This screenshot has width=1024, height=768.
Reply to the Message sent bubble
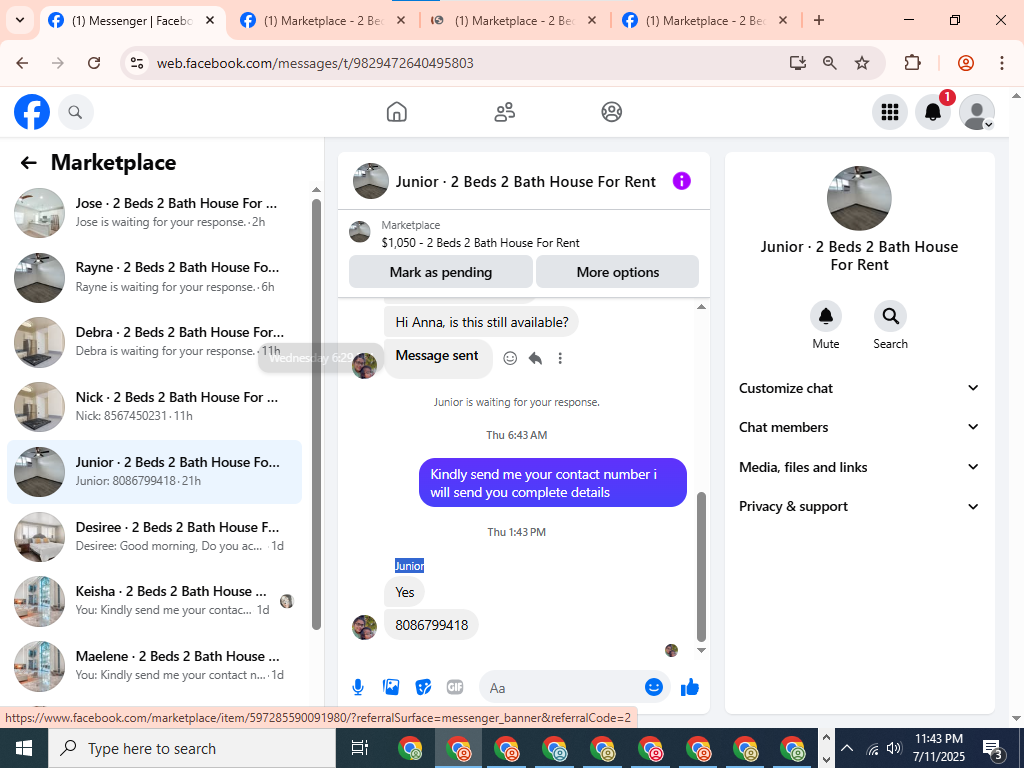[536, 358]
